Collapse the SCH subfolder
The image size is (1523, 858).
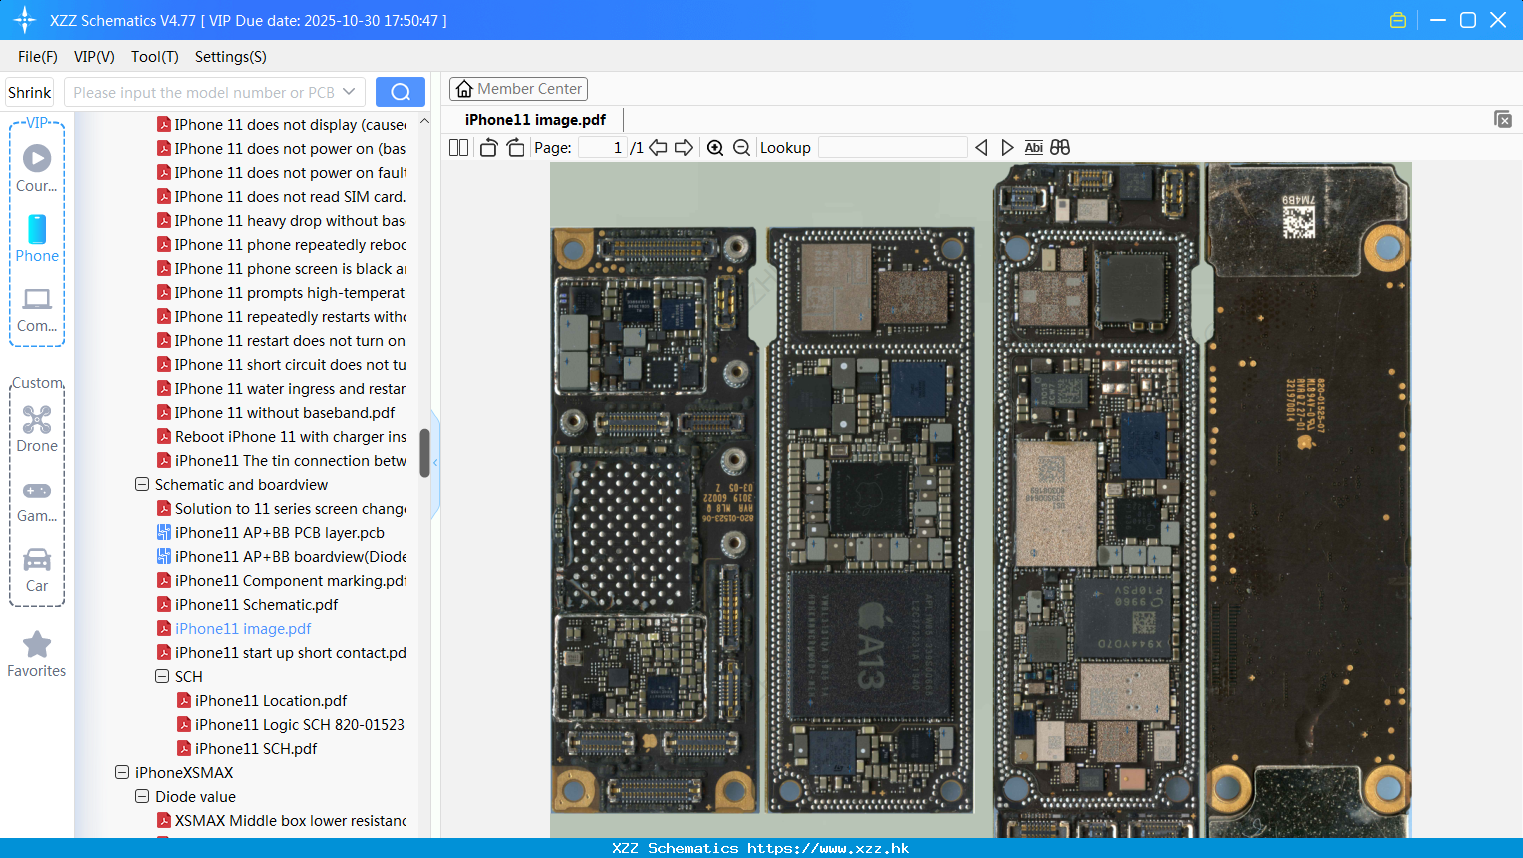click(x=162, y=676)
